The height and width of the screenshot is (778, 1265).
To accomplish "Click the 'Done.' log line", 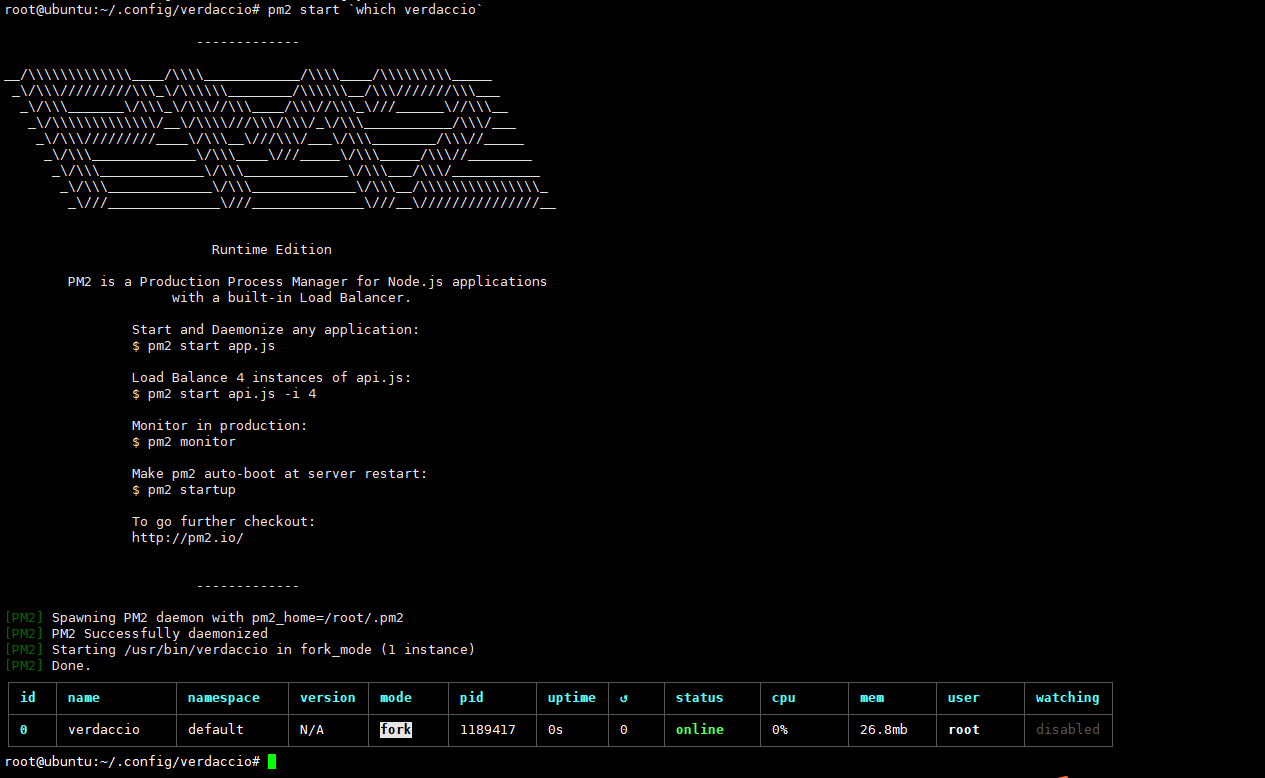I will 71,666.
